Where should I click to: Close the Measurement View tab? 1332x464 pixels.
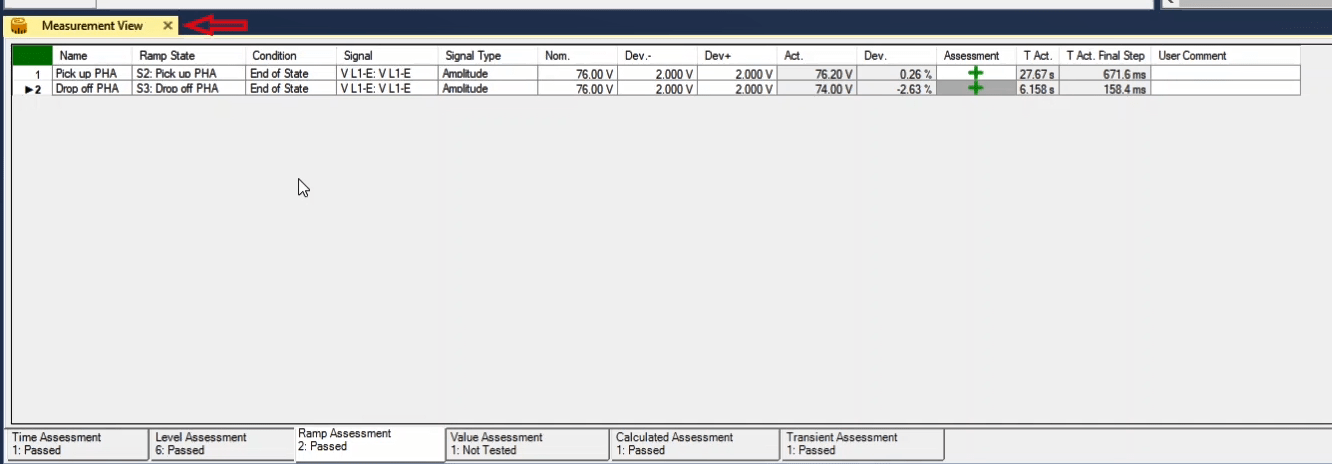(168, 26)
